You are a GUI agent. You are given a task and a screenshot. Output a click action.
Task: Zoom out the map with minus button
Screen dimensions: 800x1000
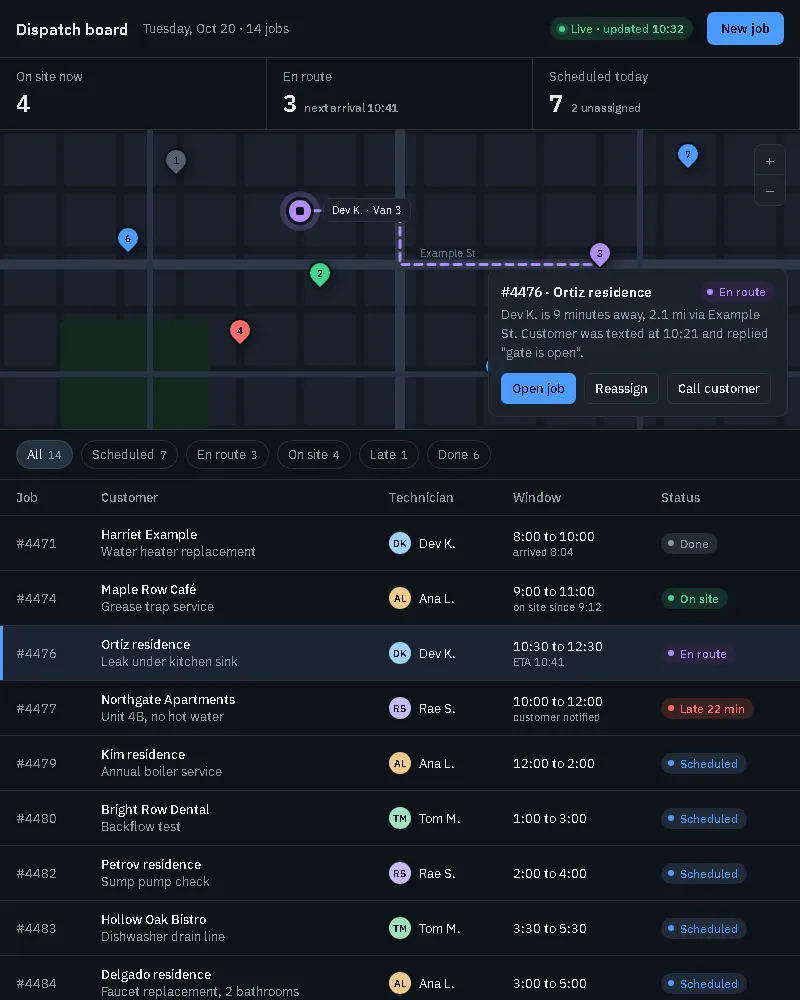[x=770, y=191]
